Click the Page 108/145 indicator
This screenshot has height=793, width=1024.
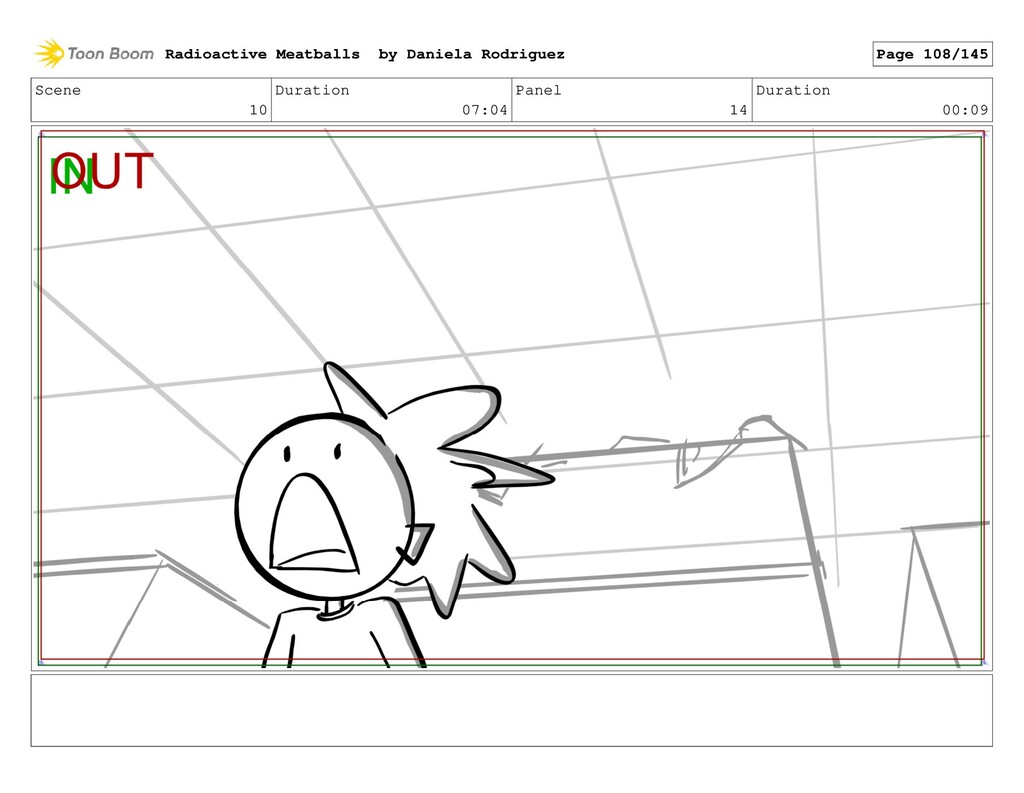(932, 54)
